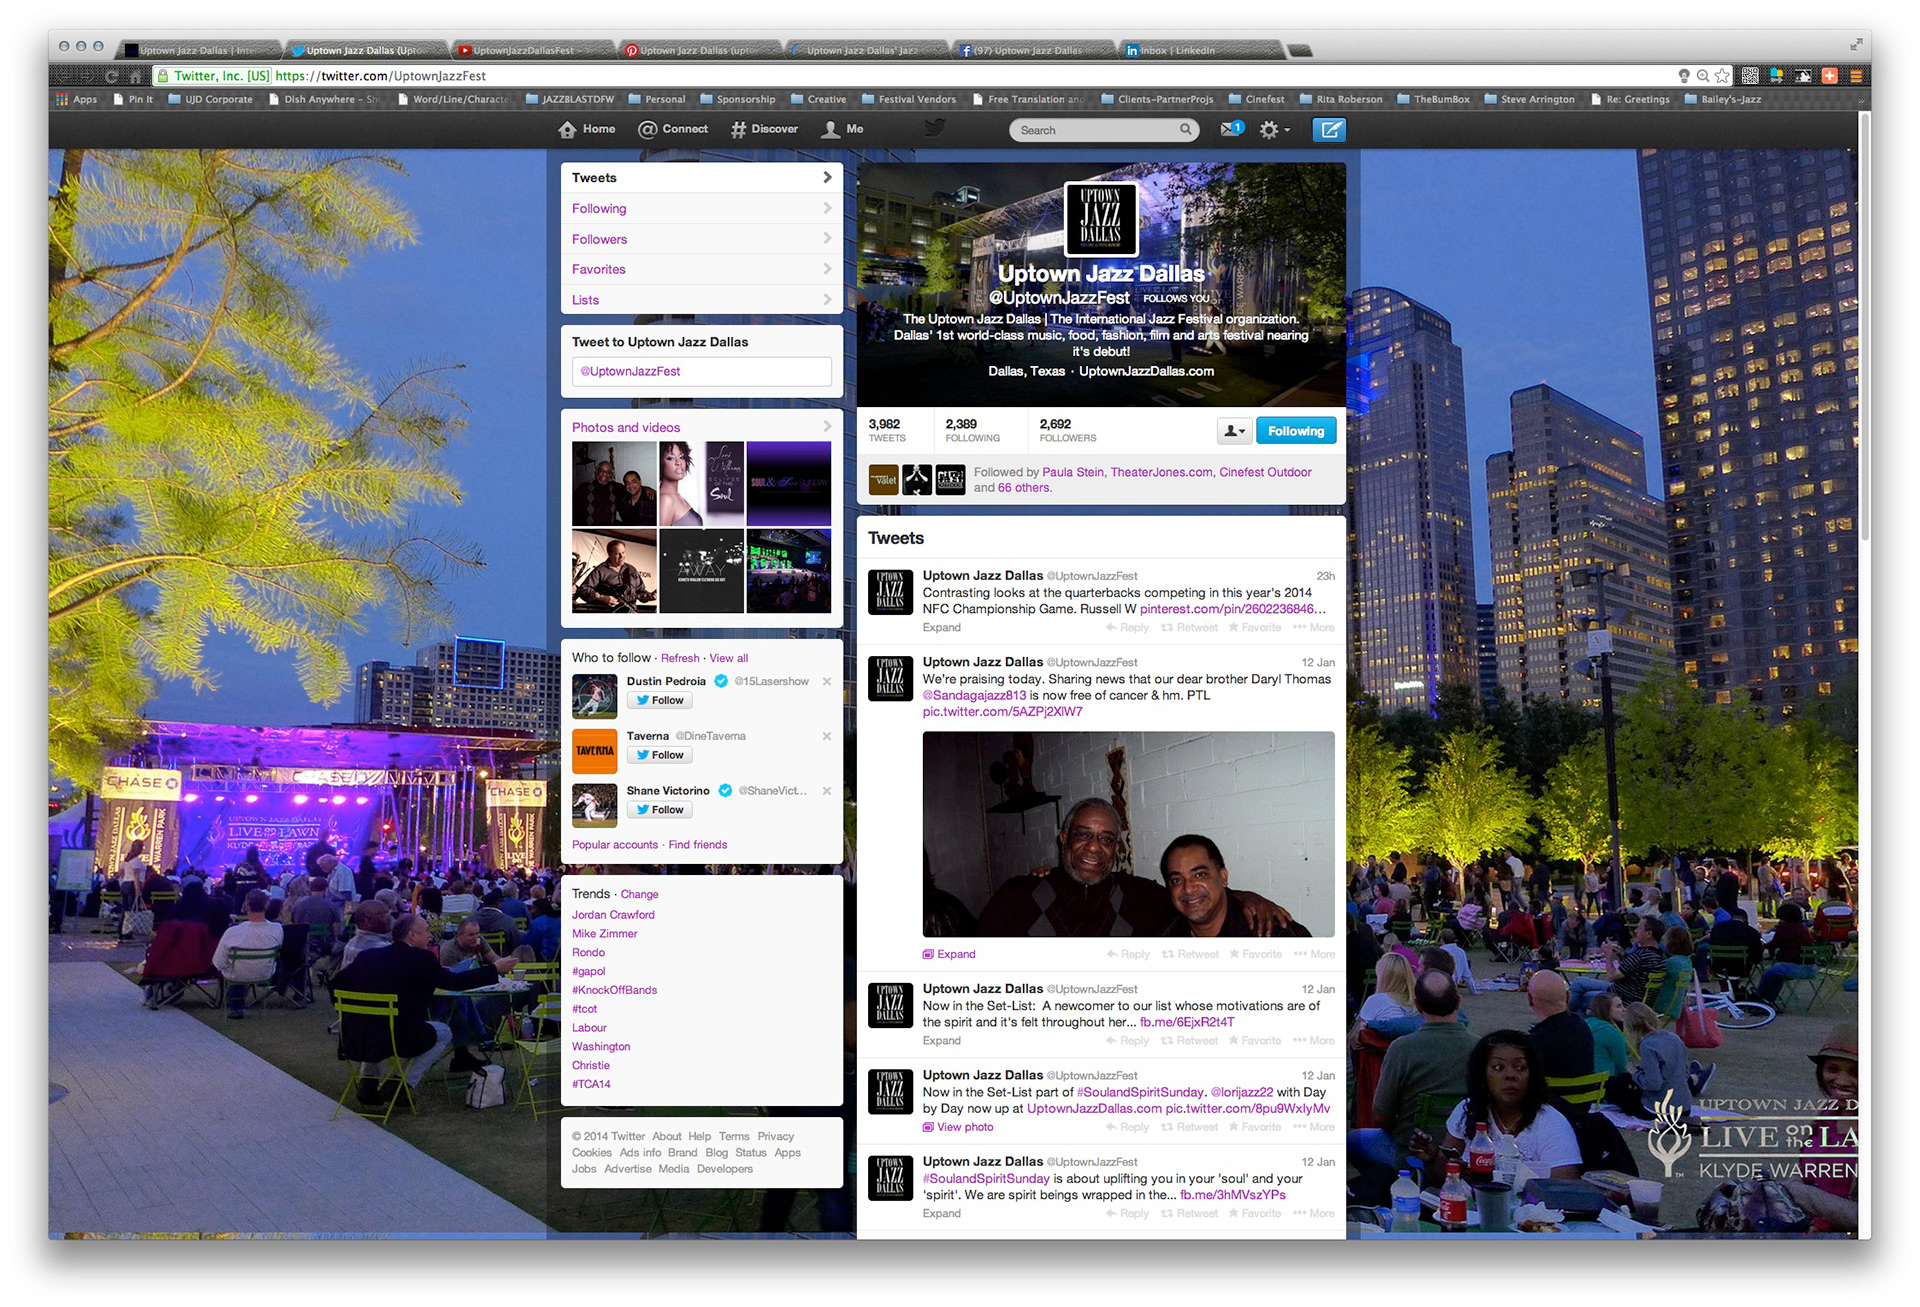
Task: Select Followers in the sidebar
Action: 702,239
